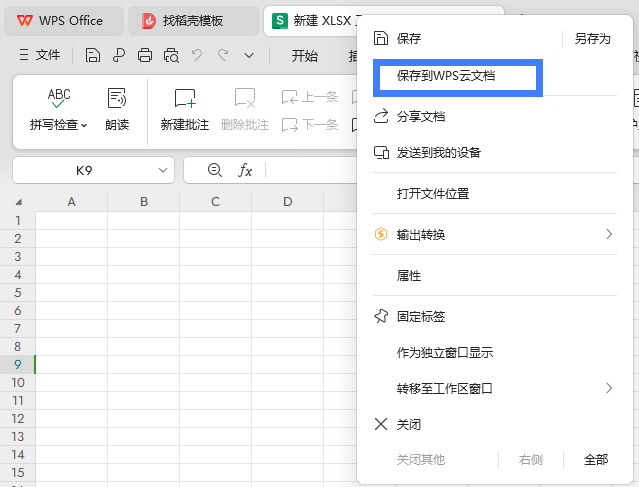Select column C header

pos(215,201)
